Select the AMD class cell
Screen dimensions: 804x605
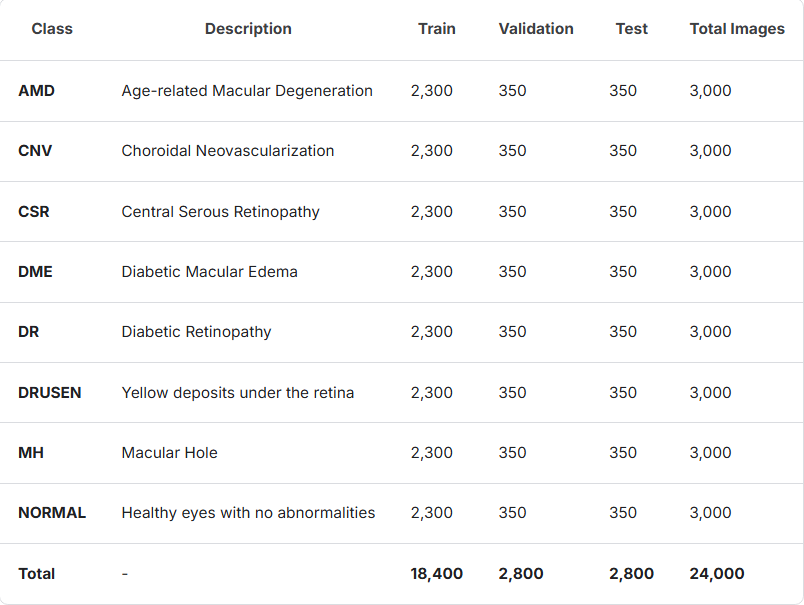point(36,91)
